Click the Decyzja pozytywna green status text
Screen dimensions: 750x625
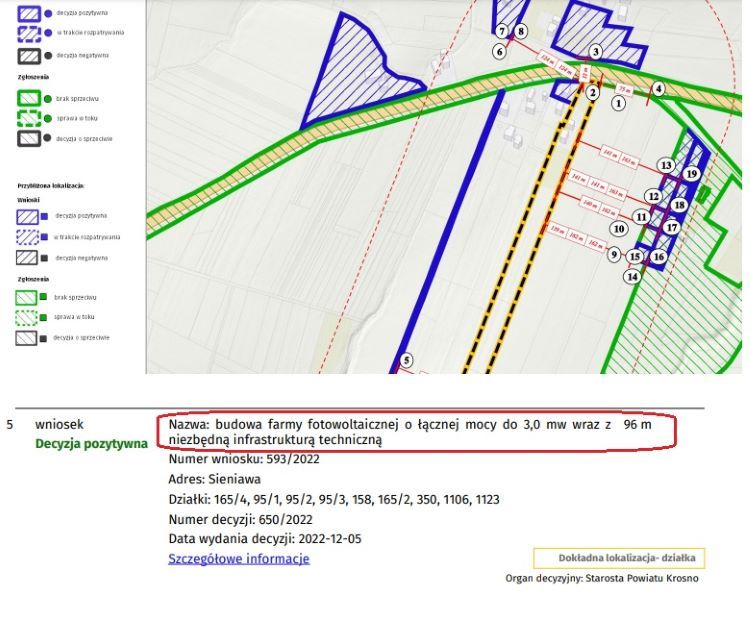point(91,442)
